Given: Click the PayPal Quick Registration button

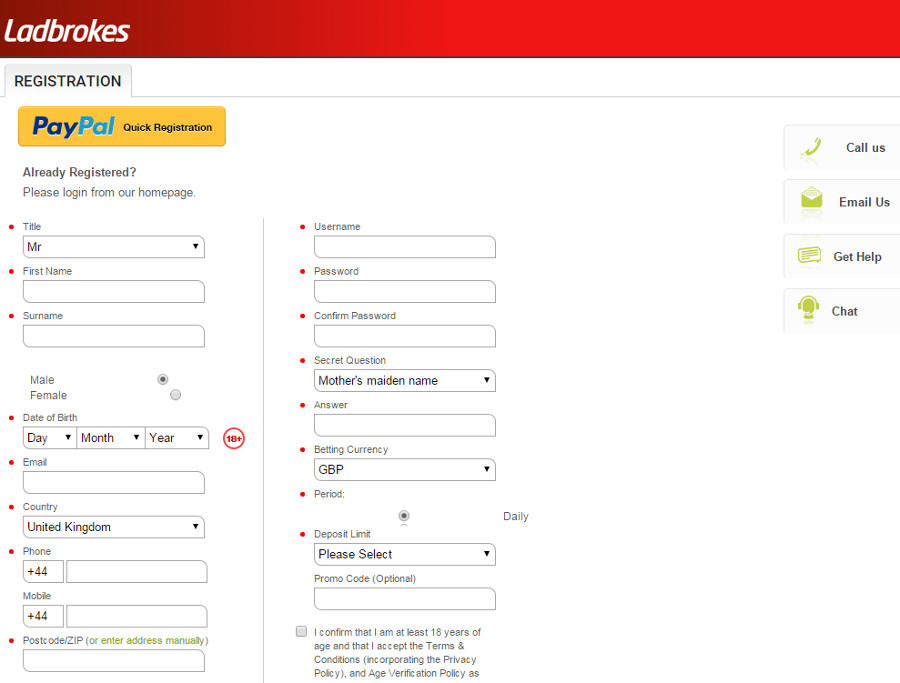Looking at the screenshot, I should [122, 126].
